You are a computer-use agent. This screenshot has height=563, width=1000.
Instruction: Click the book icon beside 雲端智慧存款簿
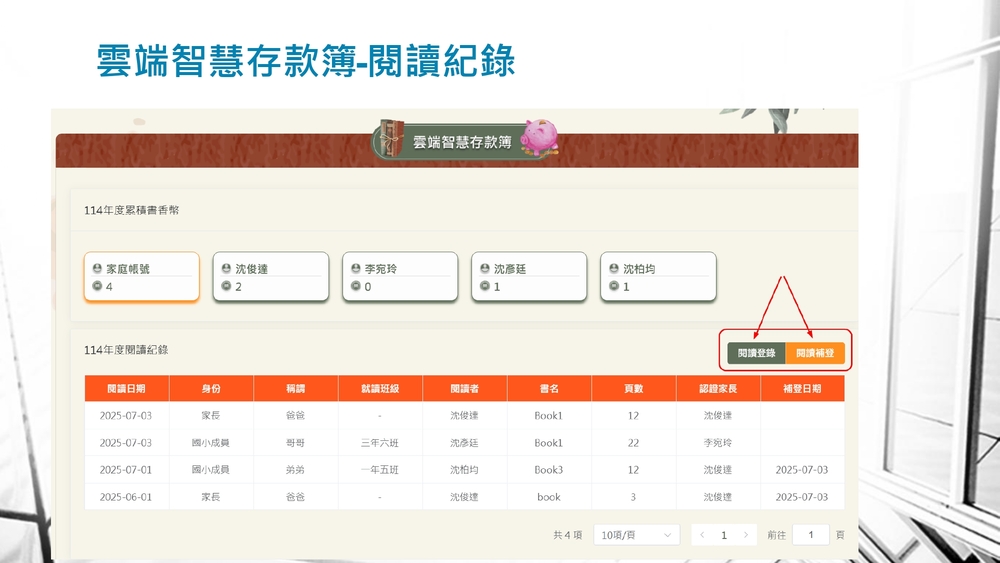393,141
